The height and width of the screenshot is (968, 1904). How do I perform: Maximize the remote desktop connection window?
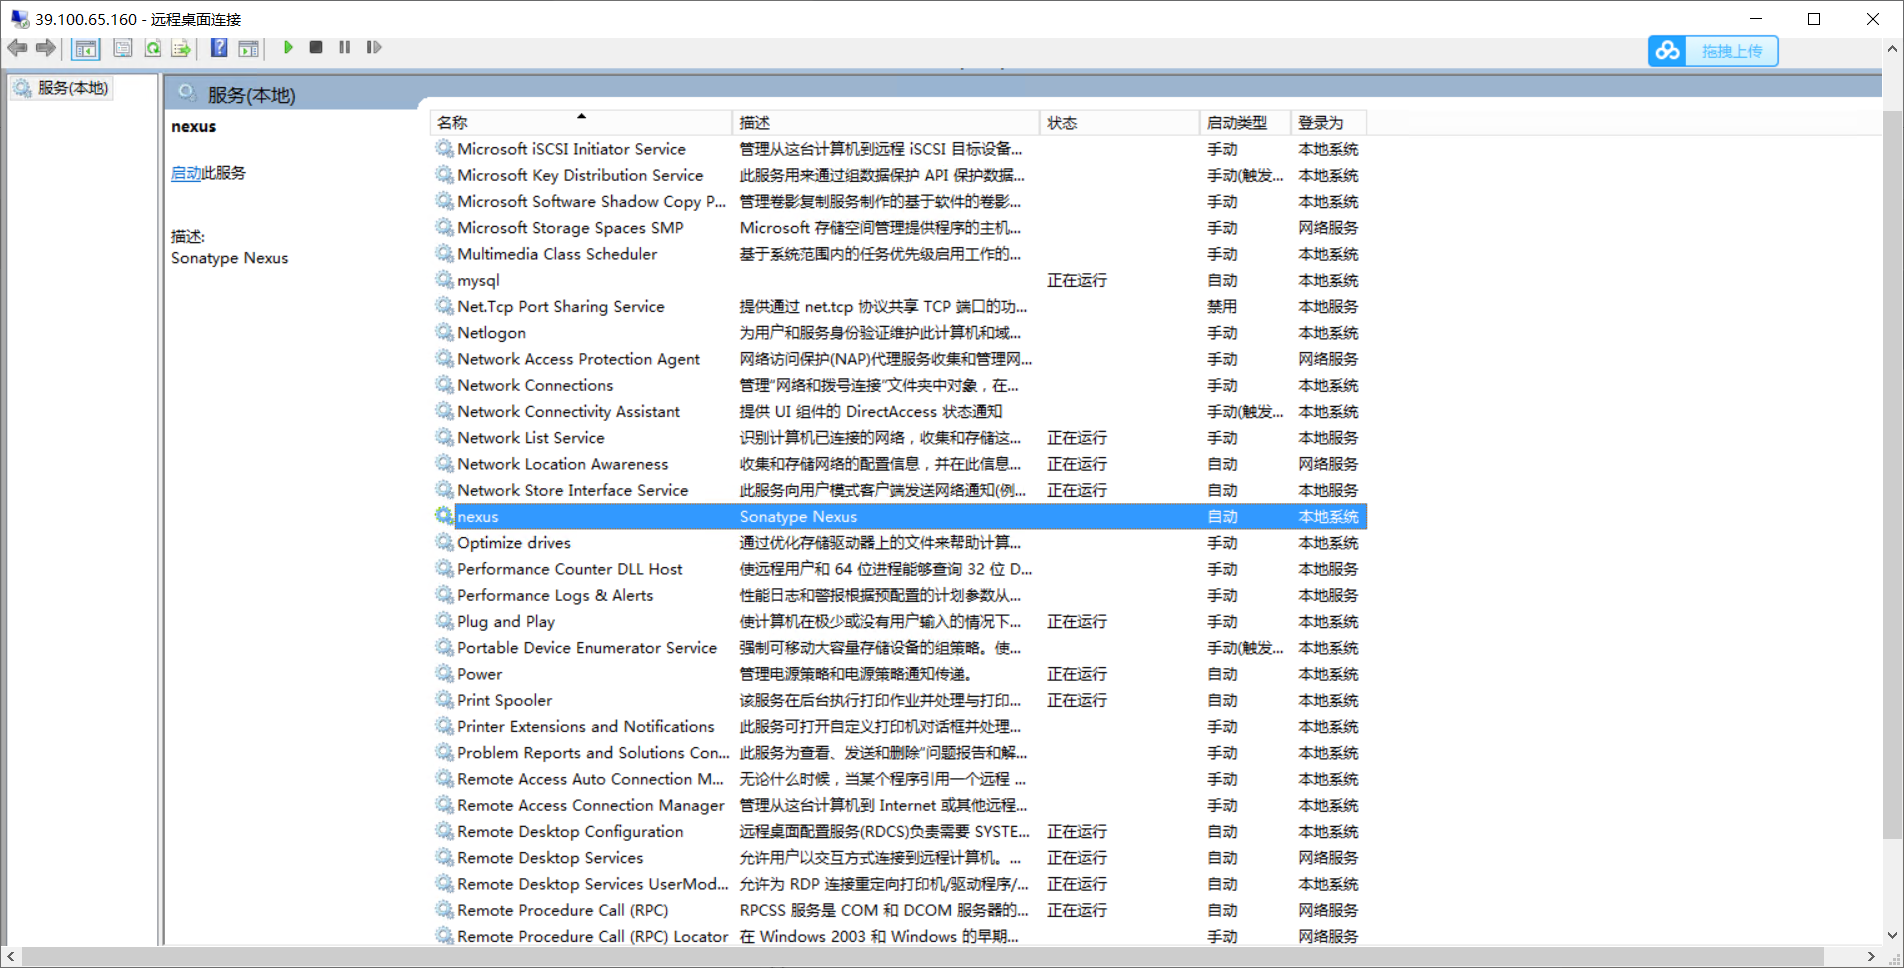click(x=1814, y=19)
